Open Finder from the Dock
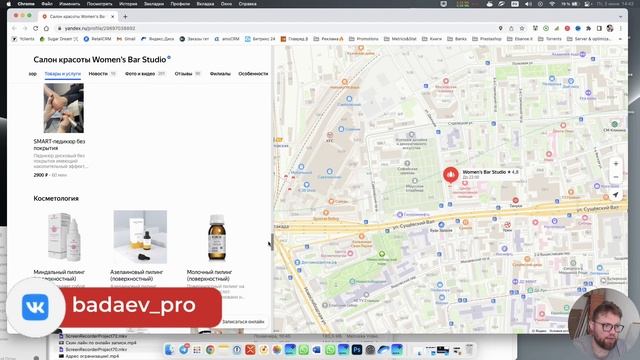The image size is (640, 360). tap(170, 349)
